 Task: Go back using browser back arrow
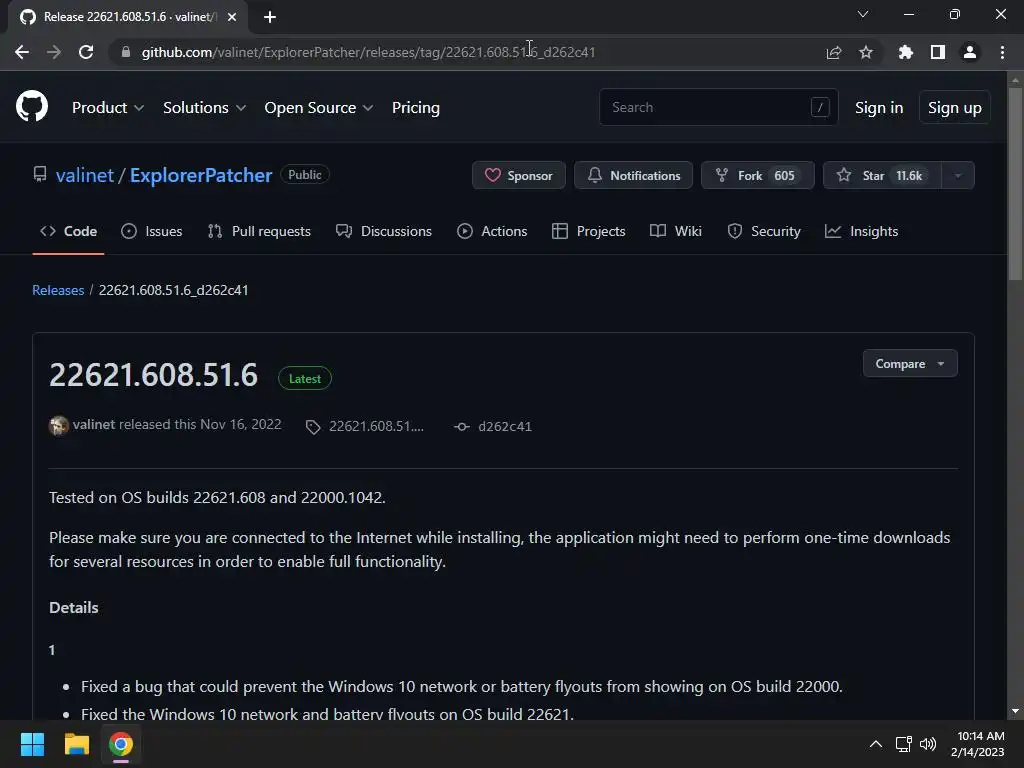(x=22, y=52)
